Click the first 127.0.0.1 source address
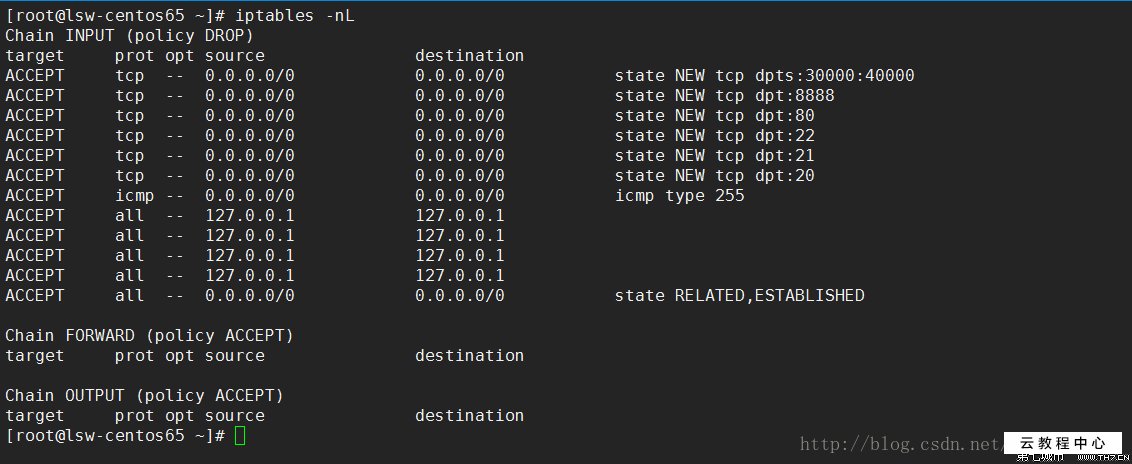Image resolution: width=1132 pixels, height=464 pixels. point(249,216)
